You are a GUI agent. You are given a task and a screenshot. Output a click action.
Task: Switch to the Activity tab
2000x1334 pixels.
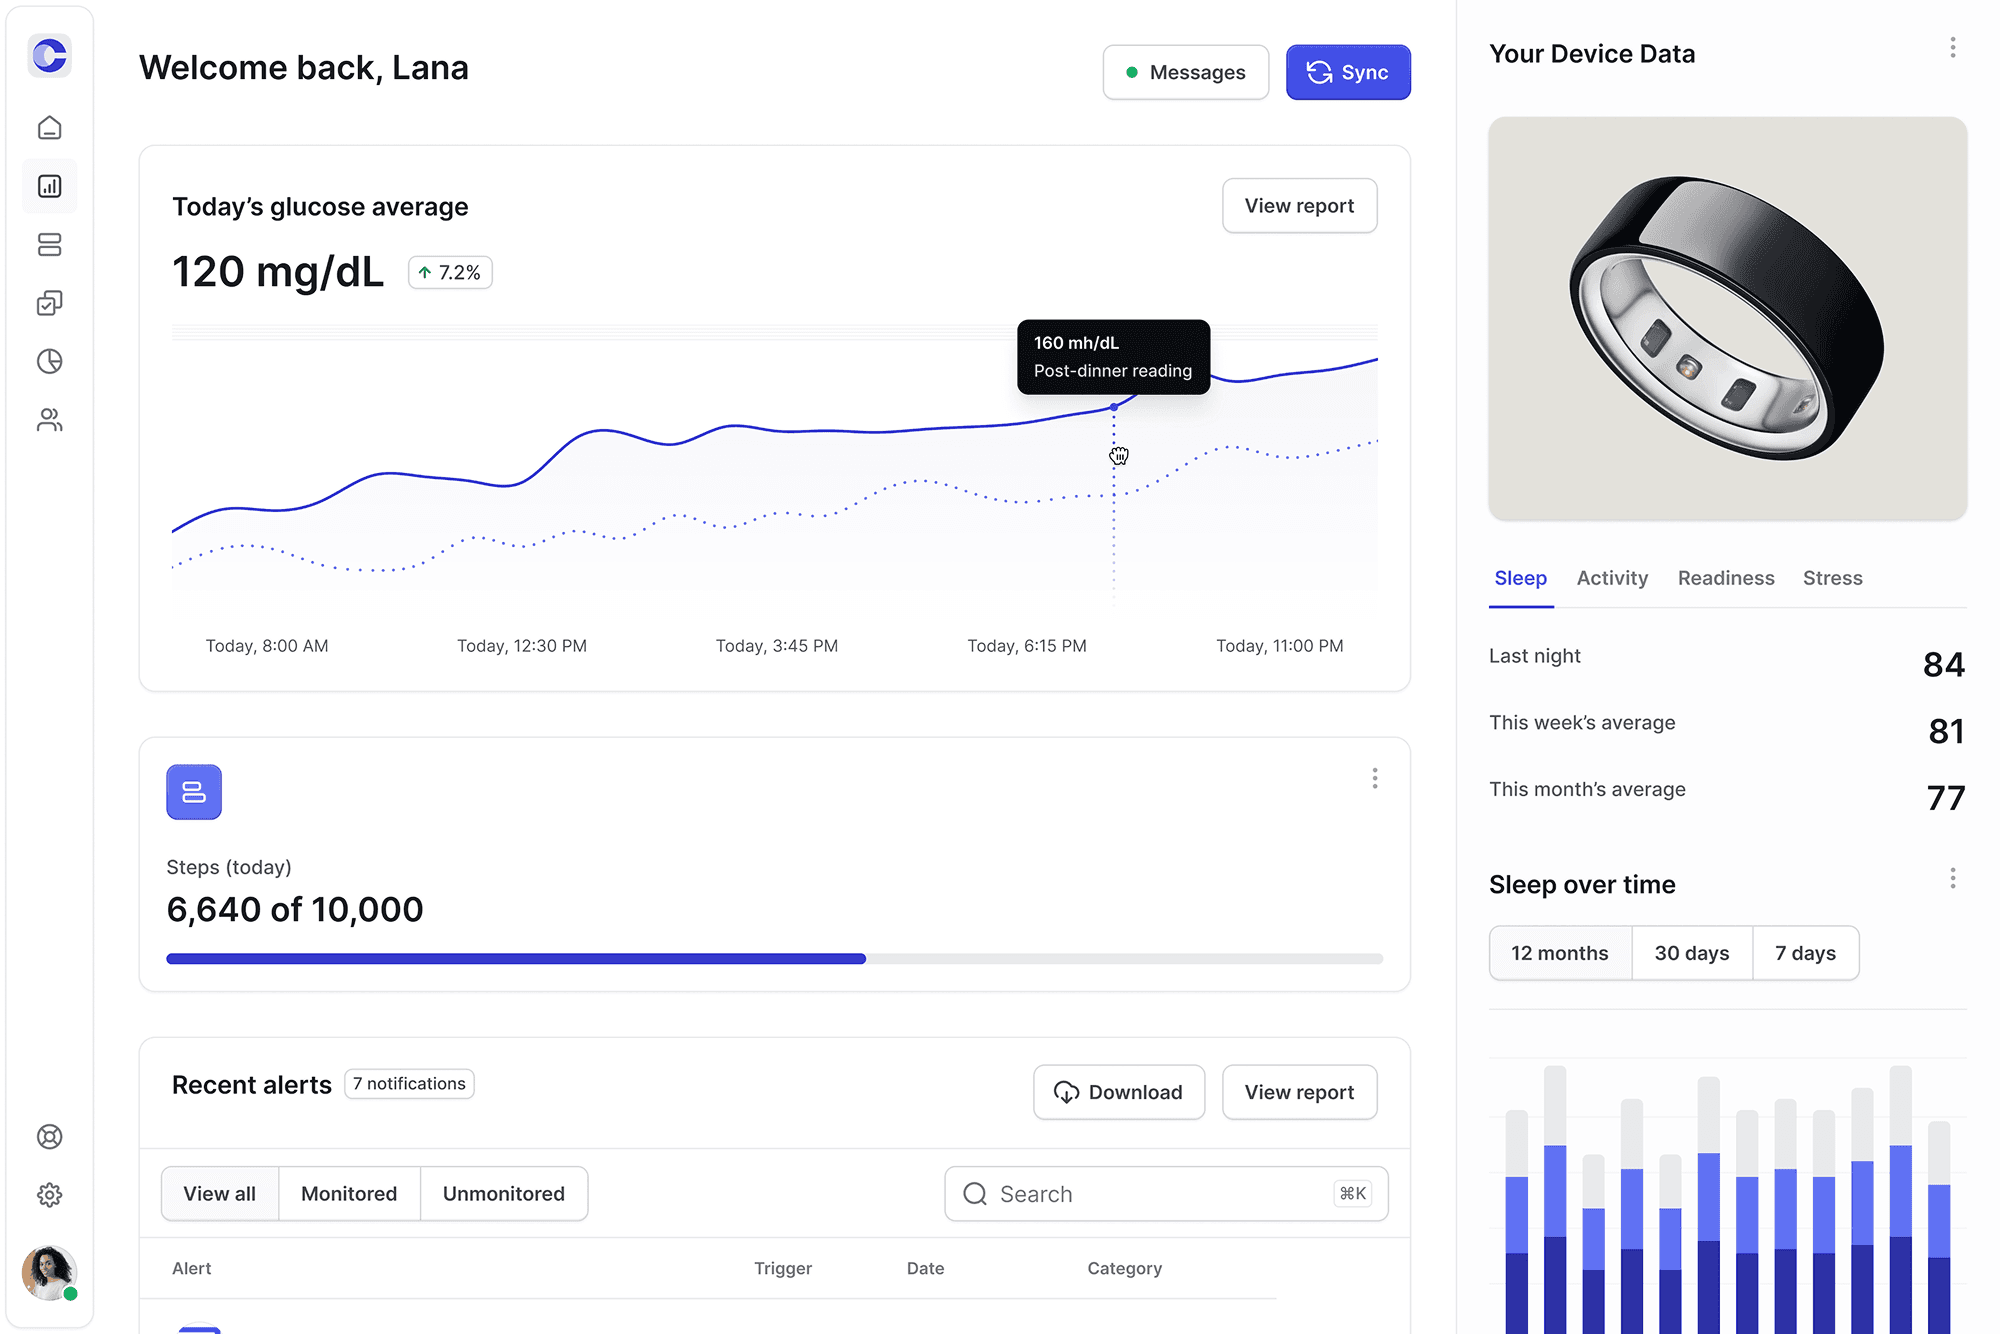1612,578
